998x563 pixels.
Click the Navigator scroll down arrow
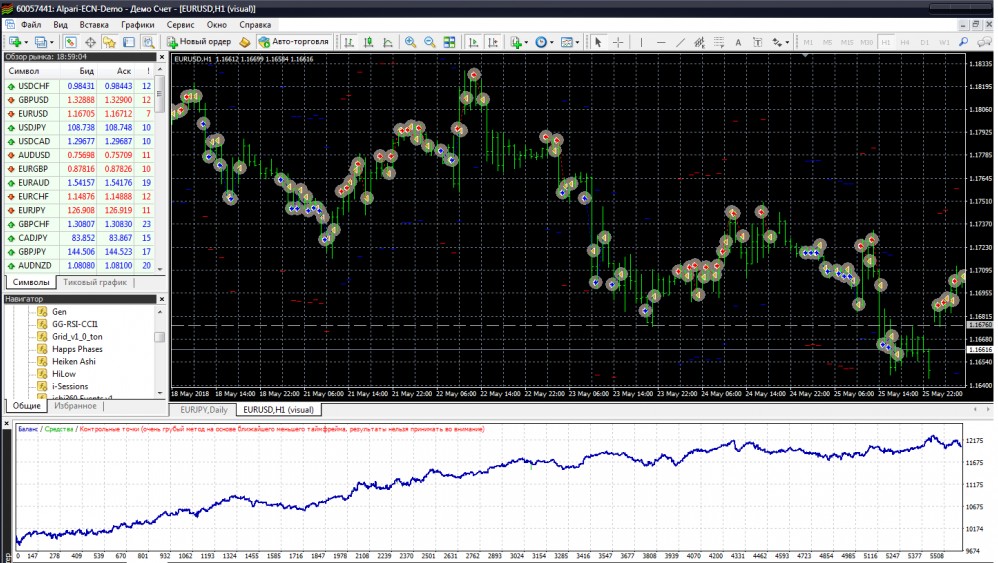[160, 393]
